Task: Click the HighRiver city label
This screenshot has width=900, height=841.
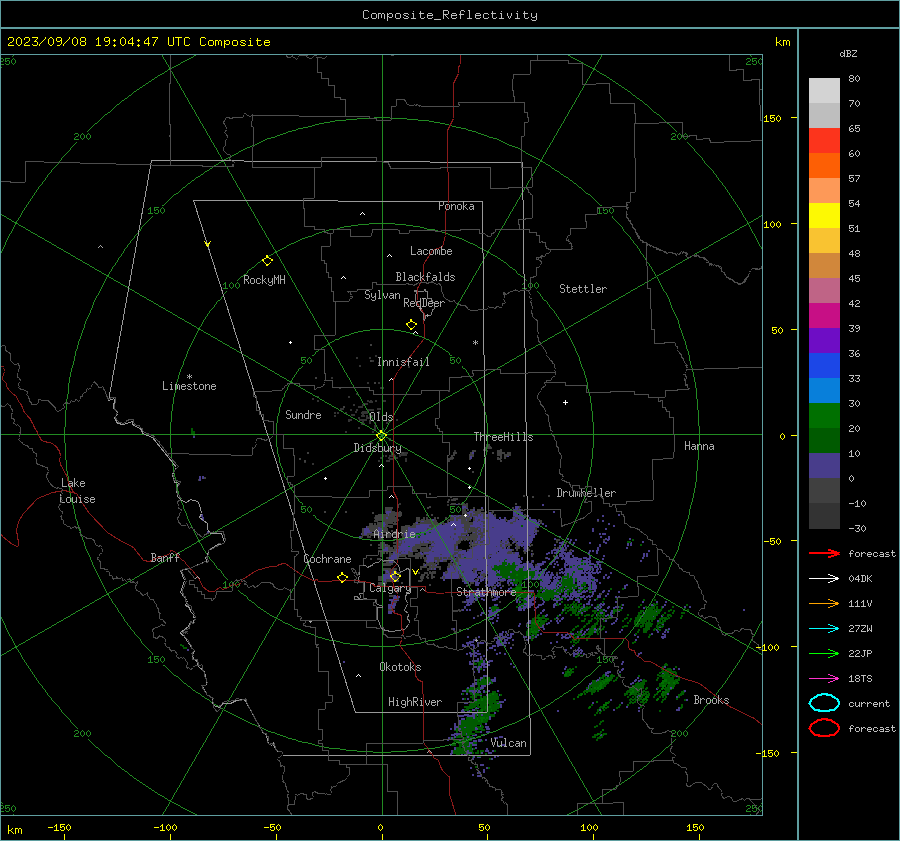Action: point(415,702)
